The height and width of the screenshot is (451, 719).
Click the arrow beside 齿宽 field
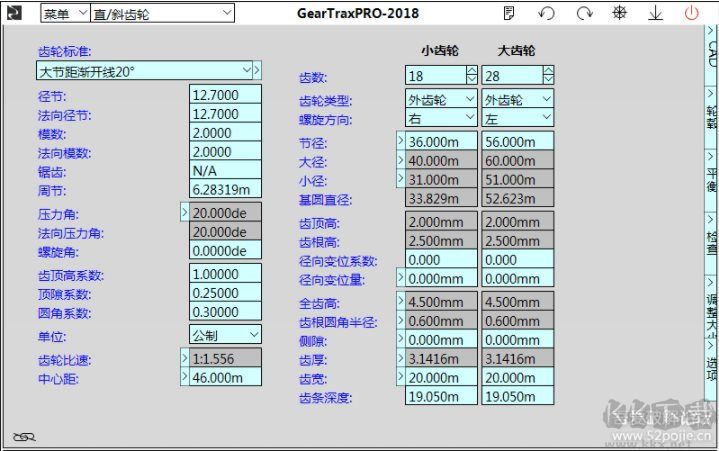(x=400, y=376)
